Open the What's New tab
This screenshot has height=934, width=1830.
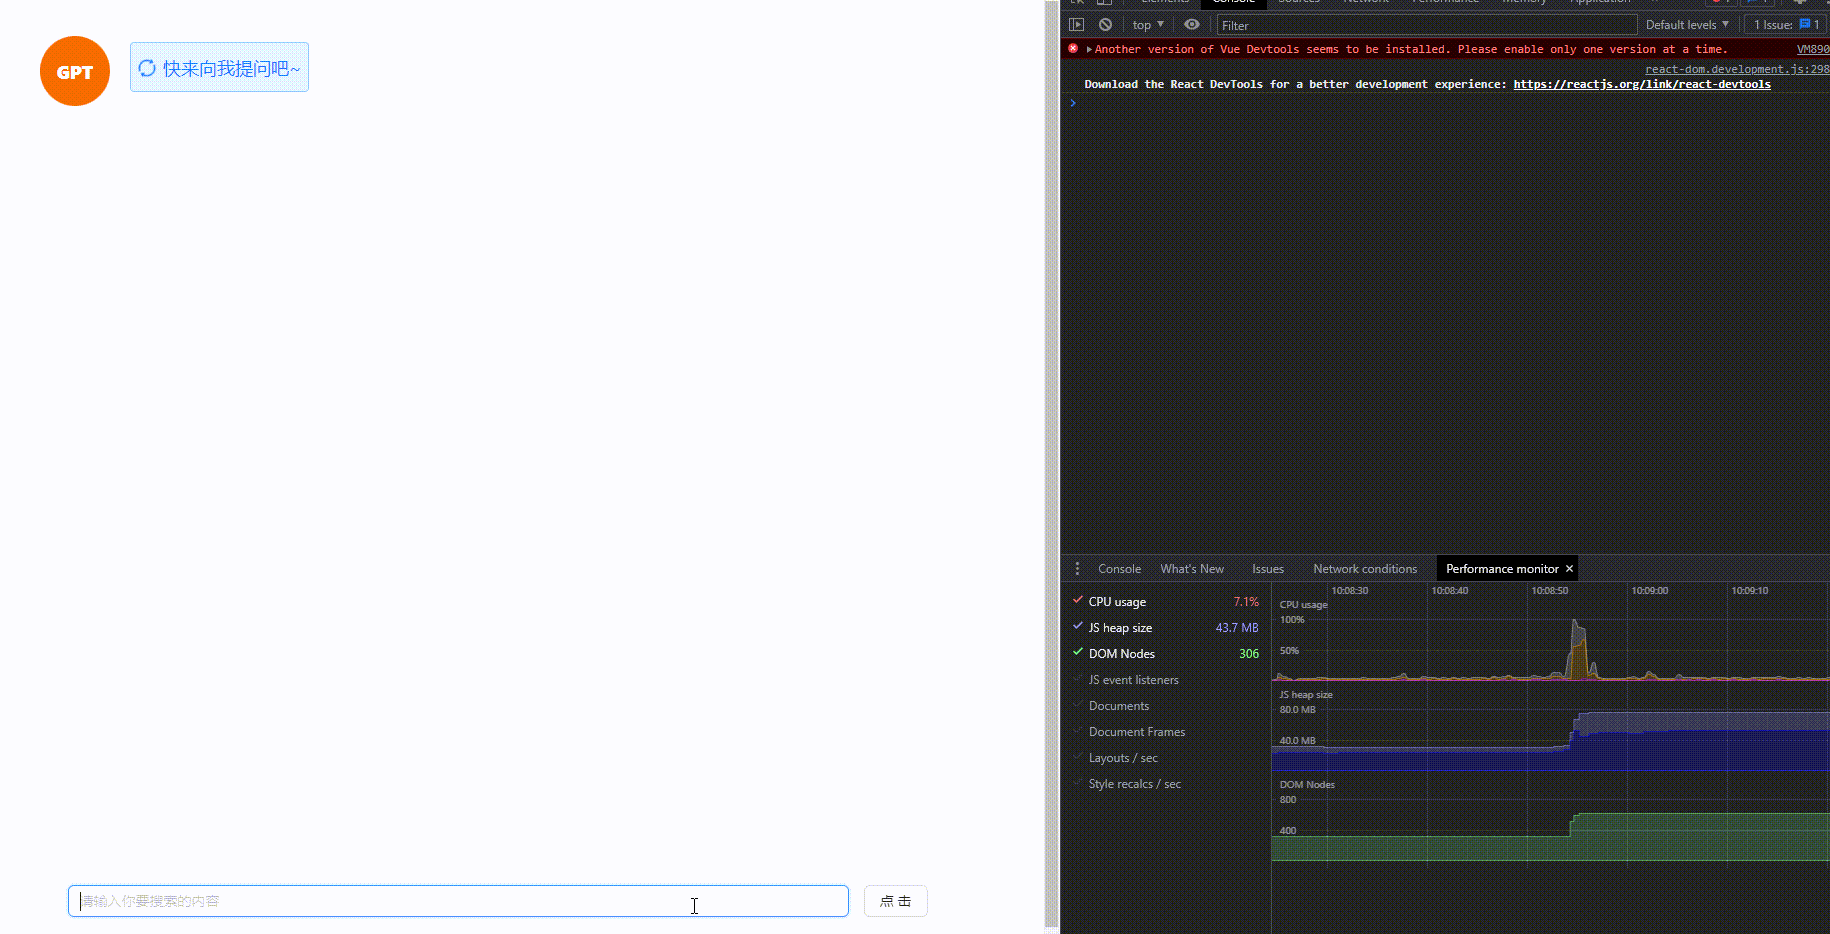[x=1191, y=568]
